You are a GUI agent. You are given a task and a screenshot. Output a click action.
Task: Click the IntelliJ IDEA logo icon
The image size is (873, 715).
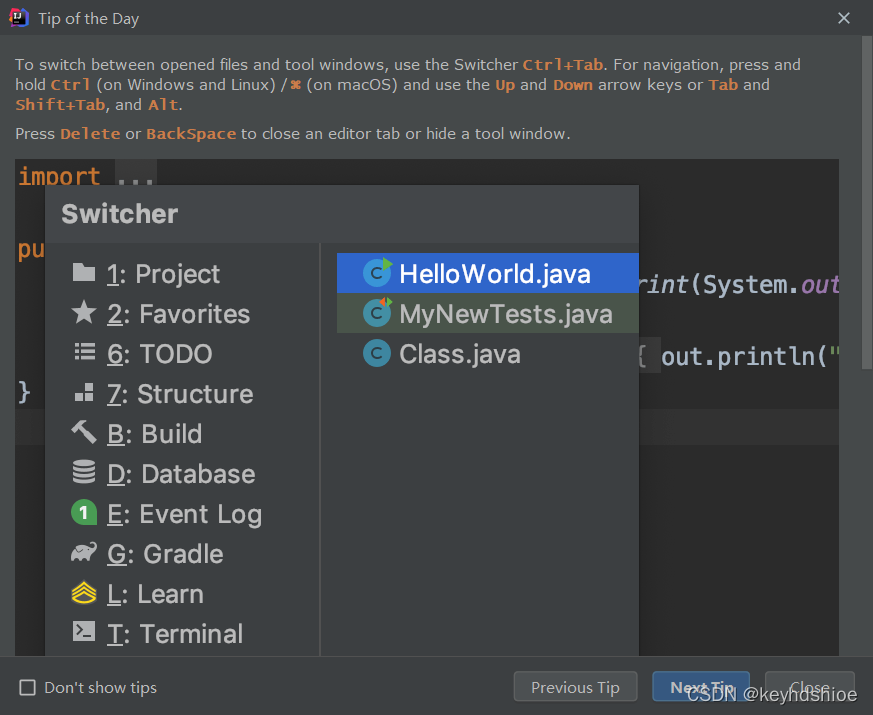point(18,18)
